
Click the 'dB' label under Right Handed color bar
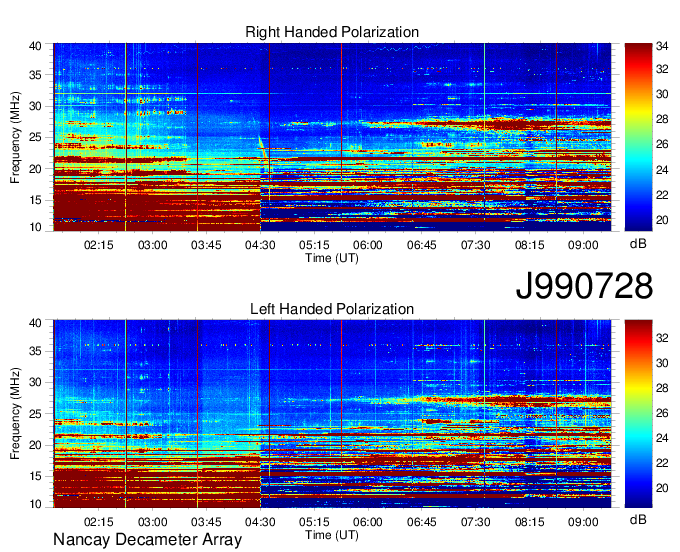coord(638,244)
